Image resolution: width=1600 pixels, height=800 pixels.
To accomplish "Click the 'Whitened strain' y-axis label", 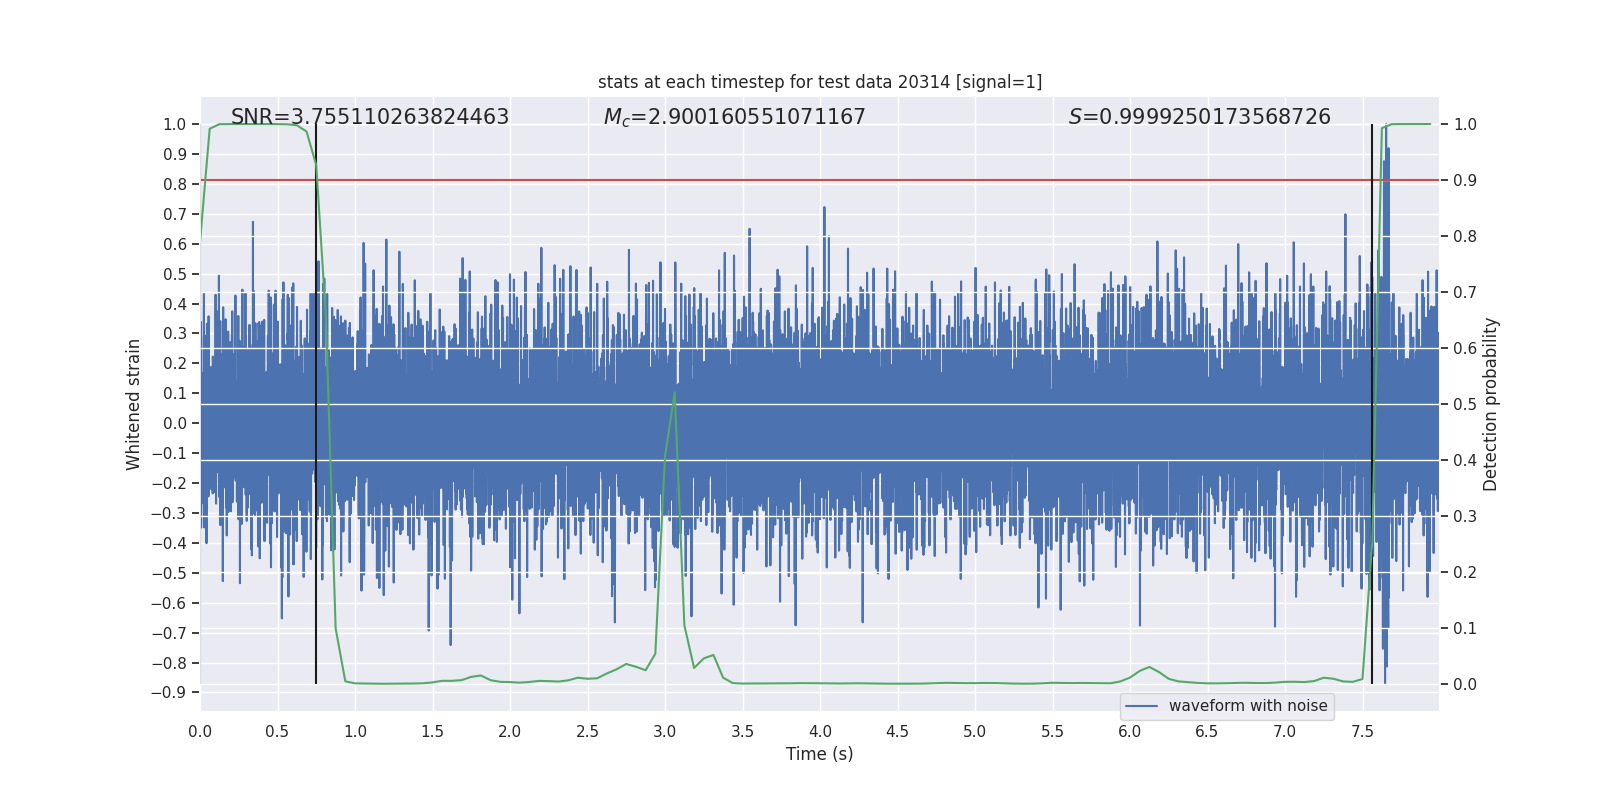I will [x=134, y=404].
